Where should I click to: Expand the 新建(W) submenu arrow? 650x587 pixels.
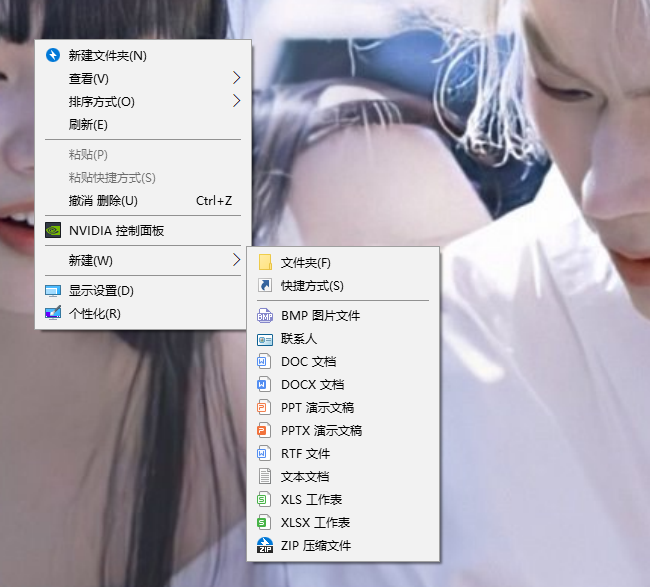point(236,260)
